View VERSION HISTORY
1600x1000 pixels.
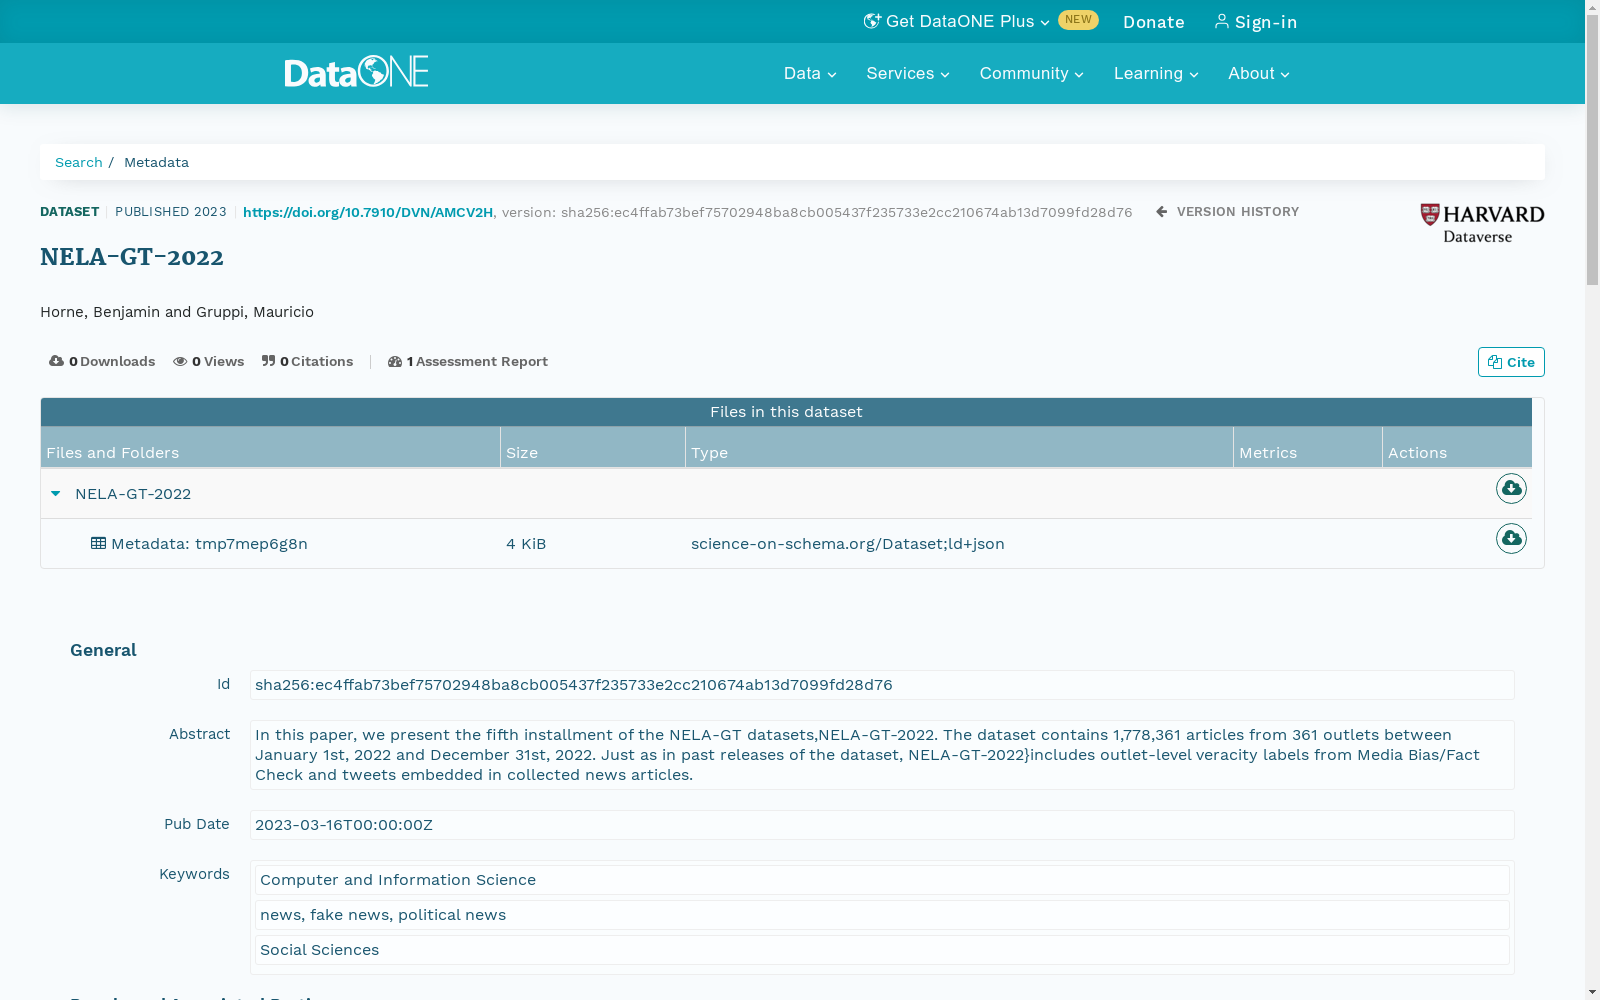[x=1238, y=211]
